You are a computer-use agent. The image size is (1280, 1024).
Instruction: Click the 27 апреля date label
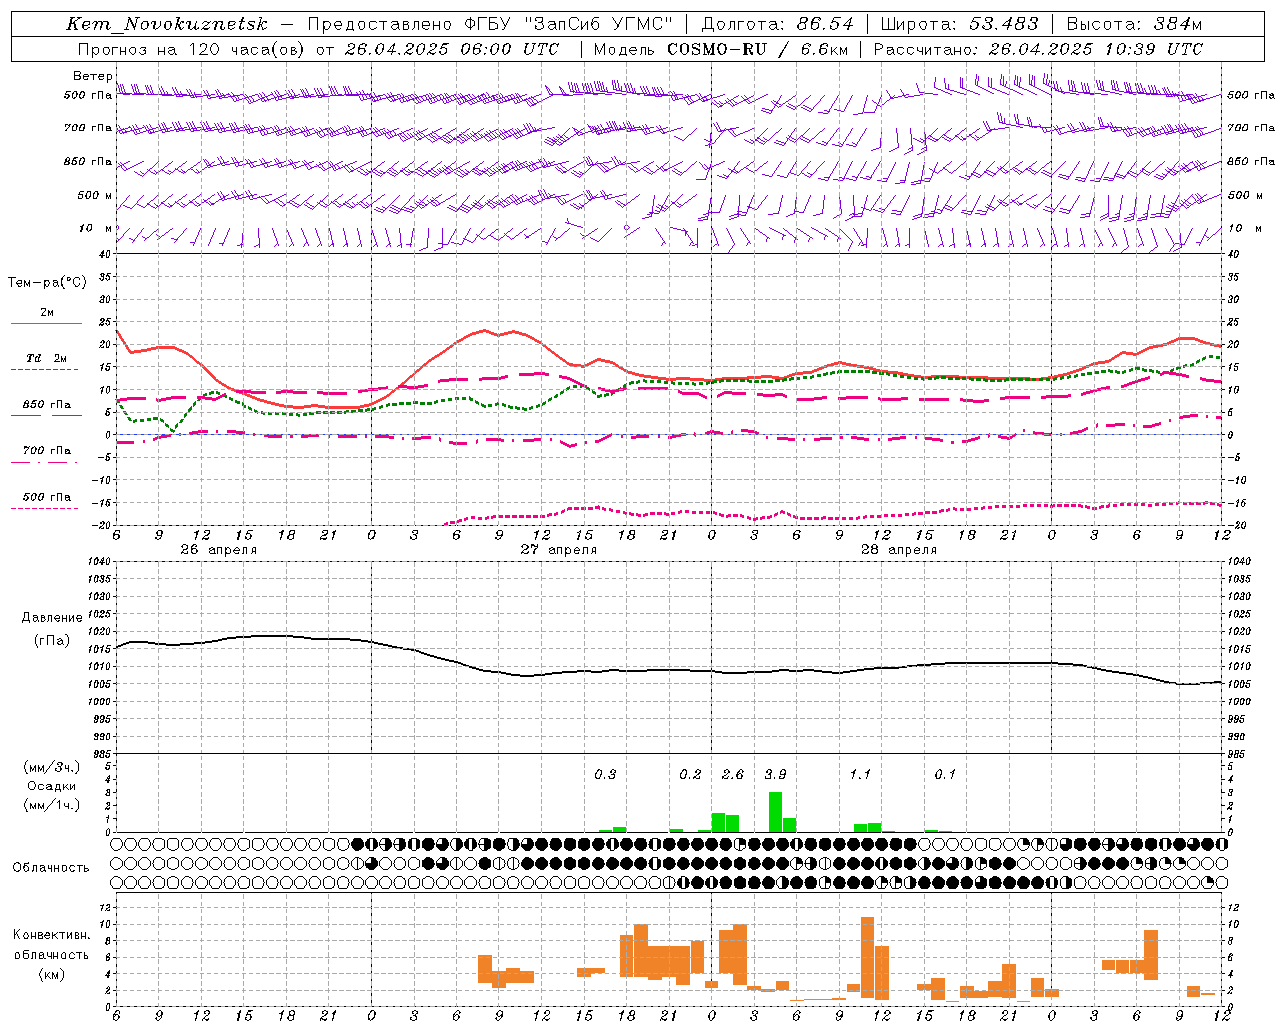[x=559, y=550]
